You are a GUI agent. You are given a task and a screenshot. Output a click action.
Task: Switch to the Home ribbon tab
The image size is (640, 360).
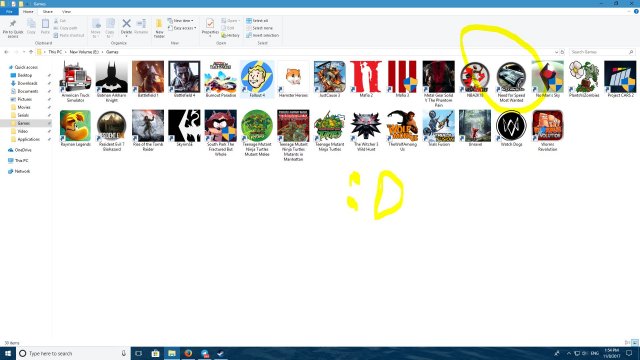click(28, 11)
